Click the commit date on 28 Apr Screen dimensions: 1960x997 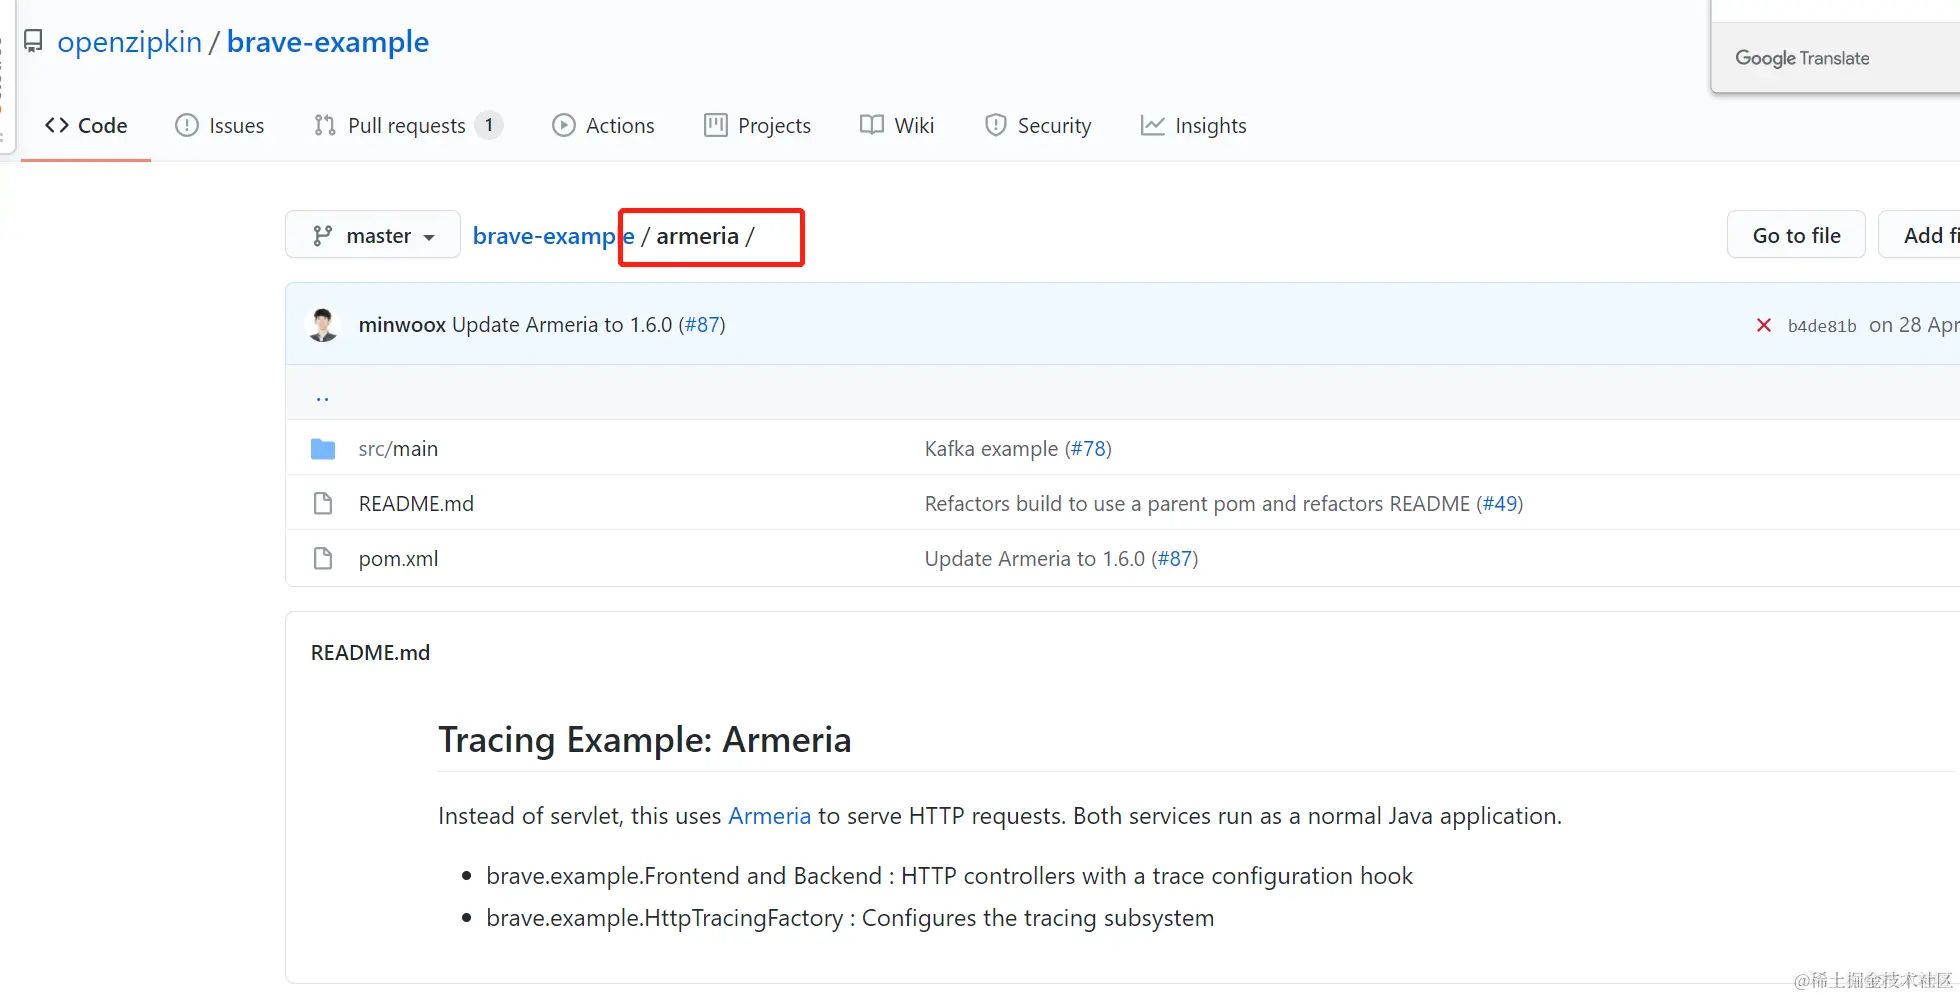1914,325
